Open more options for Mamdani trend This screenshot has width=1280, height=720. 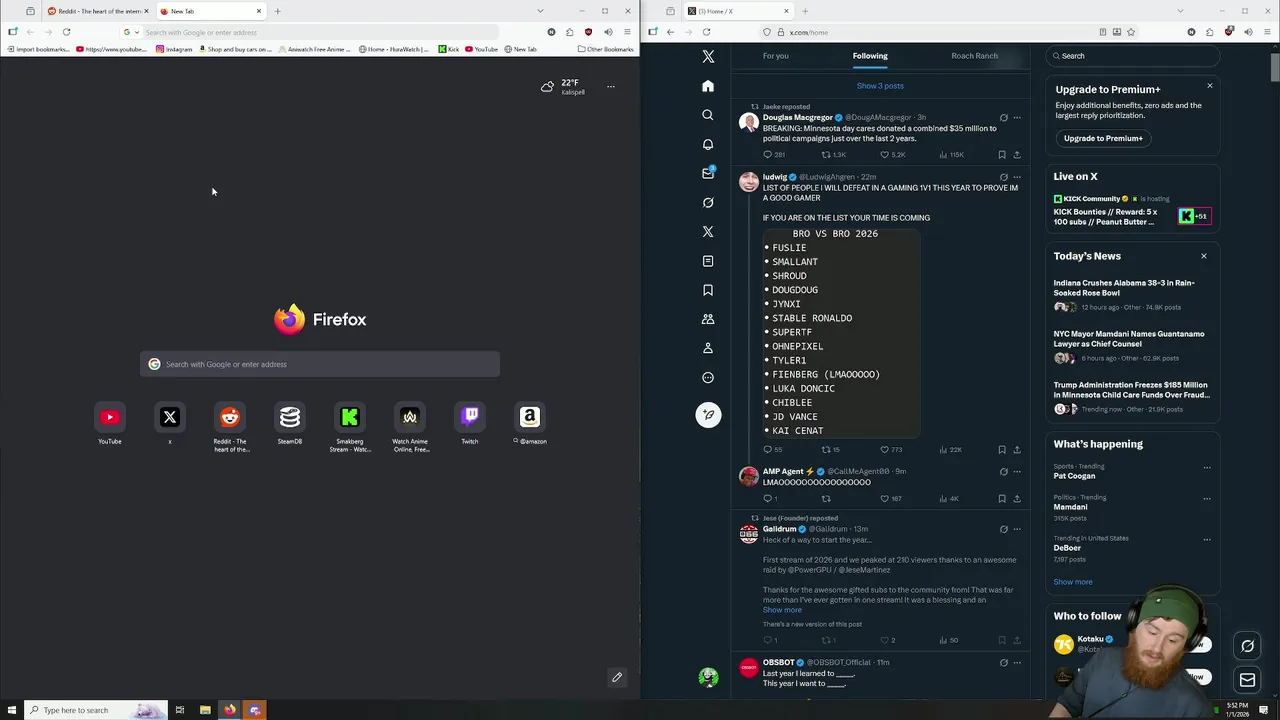coord(1207,498)
